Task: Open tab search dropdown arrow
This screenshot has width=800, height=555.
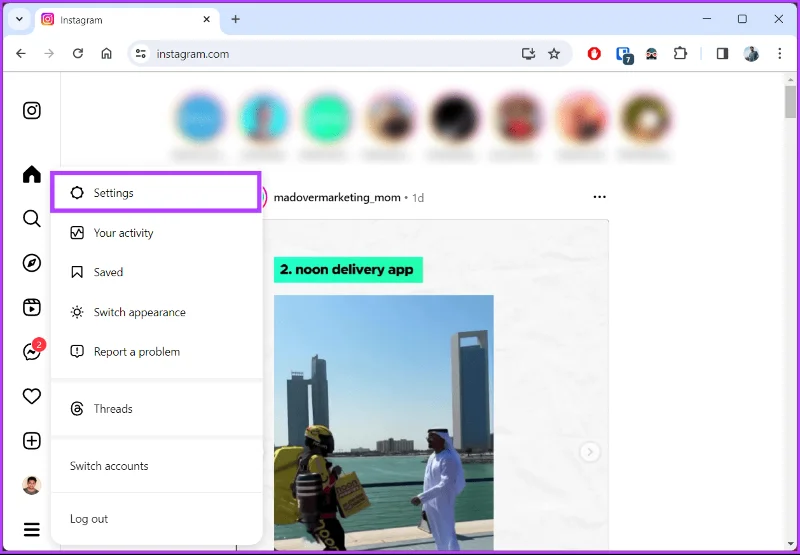Action: tap(19, 19)
